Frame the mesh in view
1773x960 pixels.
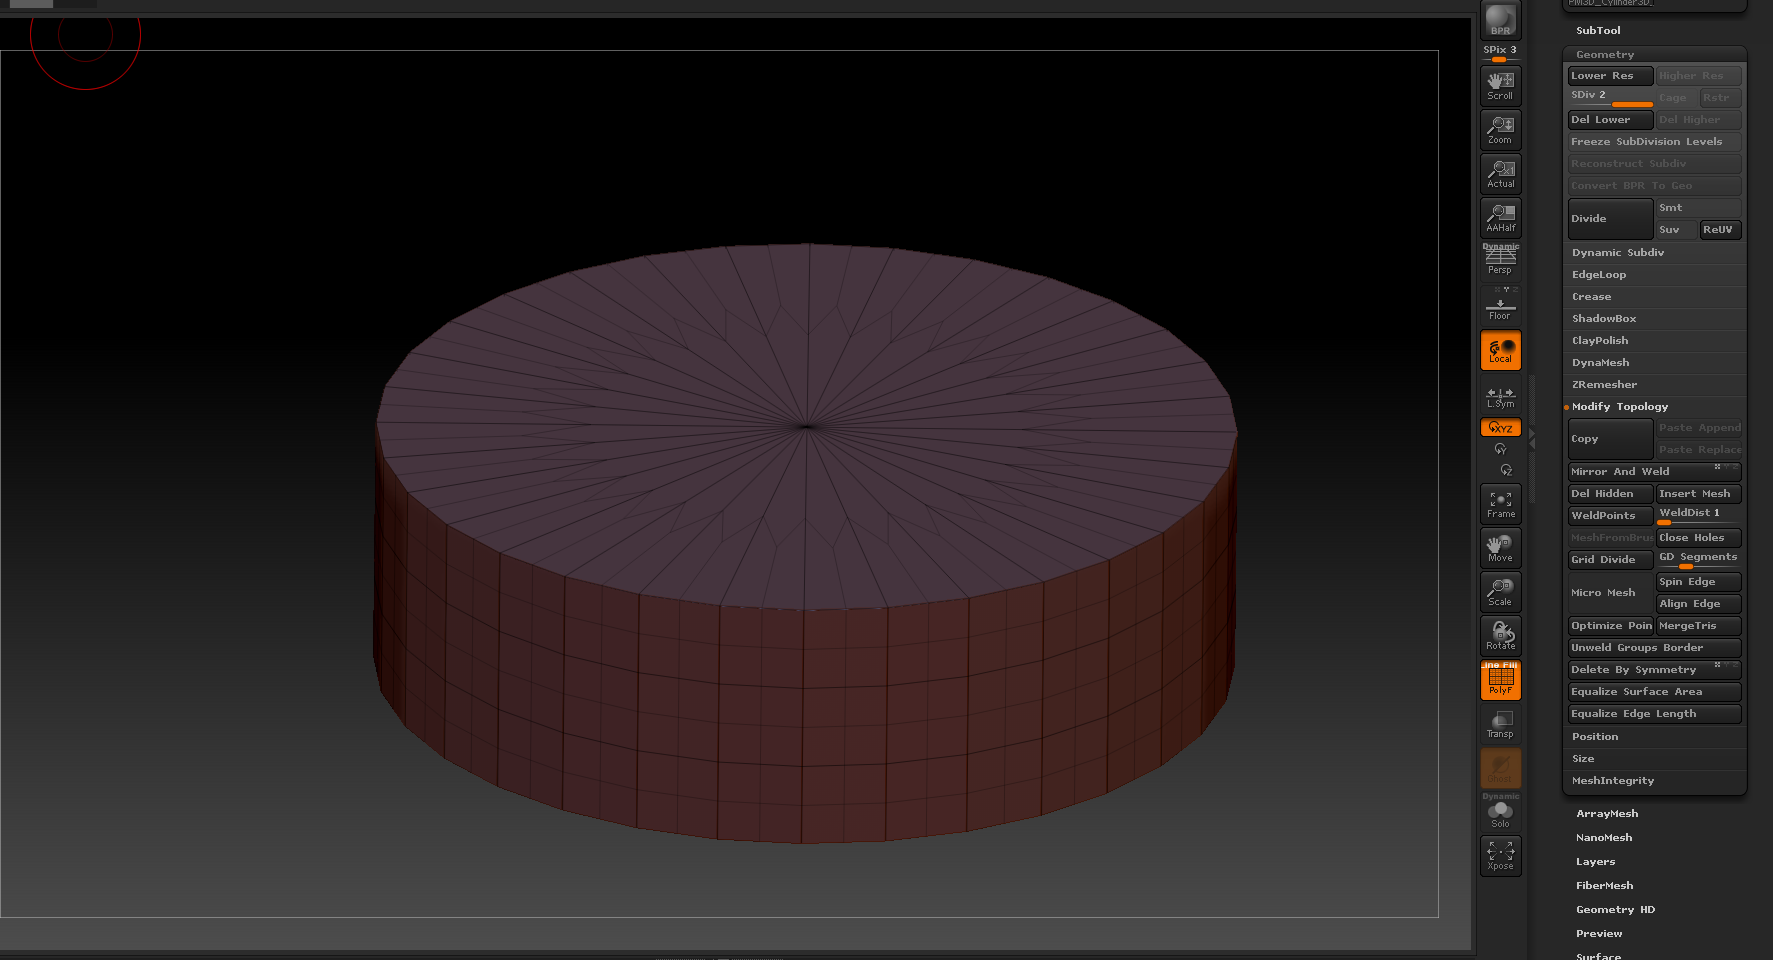point(1500,504)
